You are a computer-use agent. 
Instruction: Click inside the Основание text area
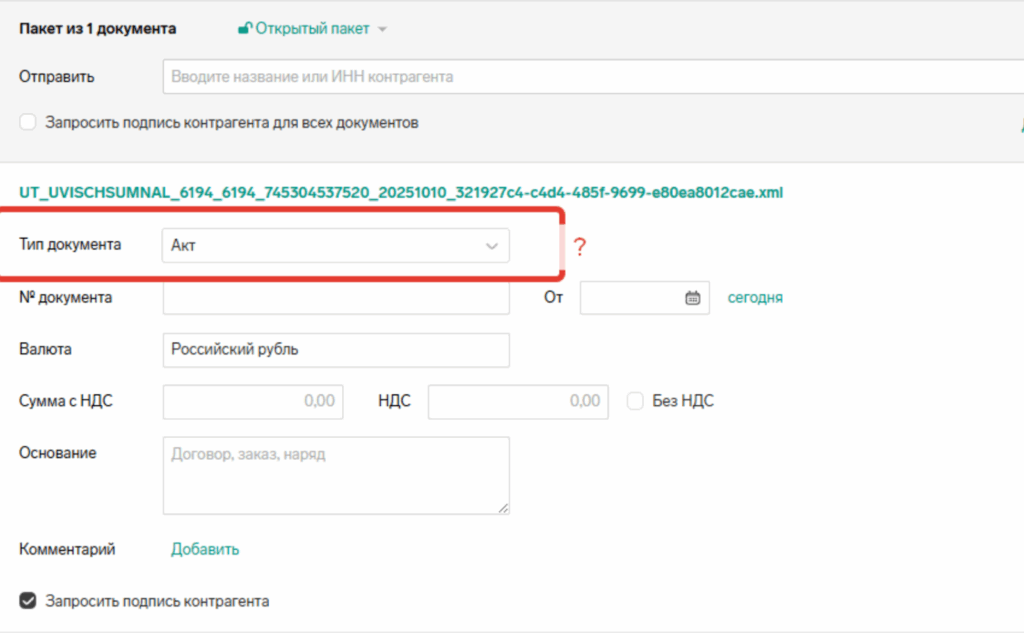335,475
